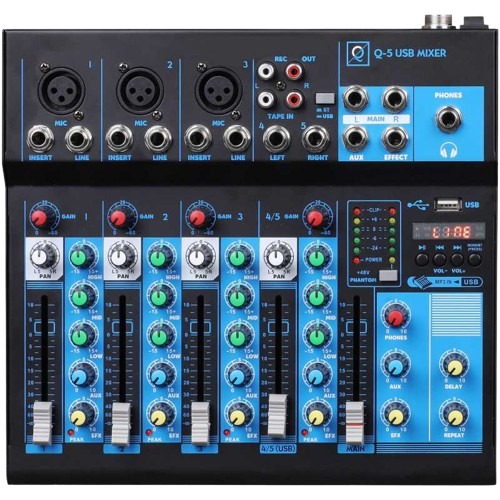Image resolution: width=500 pixels, height=500 pixels.
Task: Click the EFFECT output jack
Action: click(x=395, y=138)
